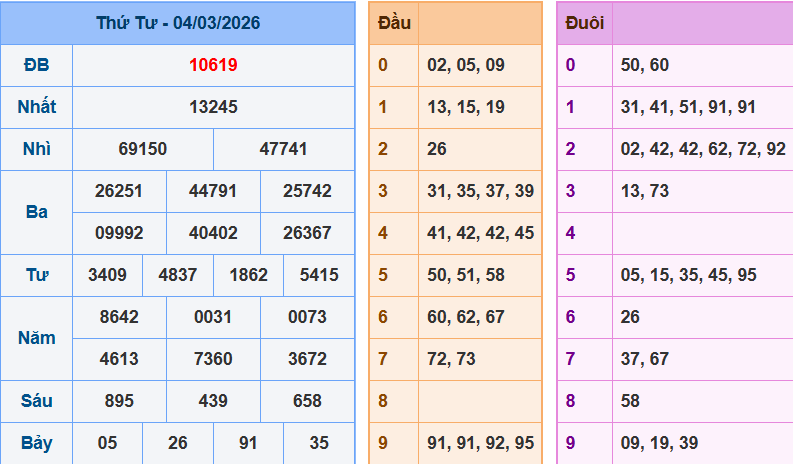Click the first prize number 13245
The width and height of the screenshot is (793, 466).
coord(213,107)
